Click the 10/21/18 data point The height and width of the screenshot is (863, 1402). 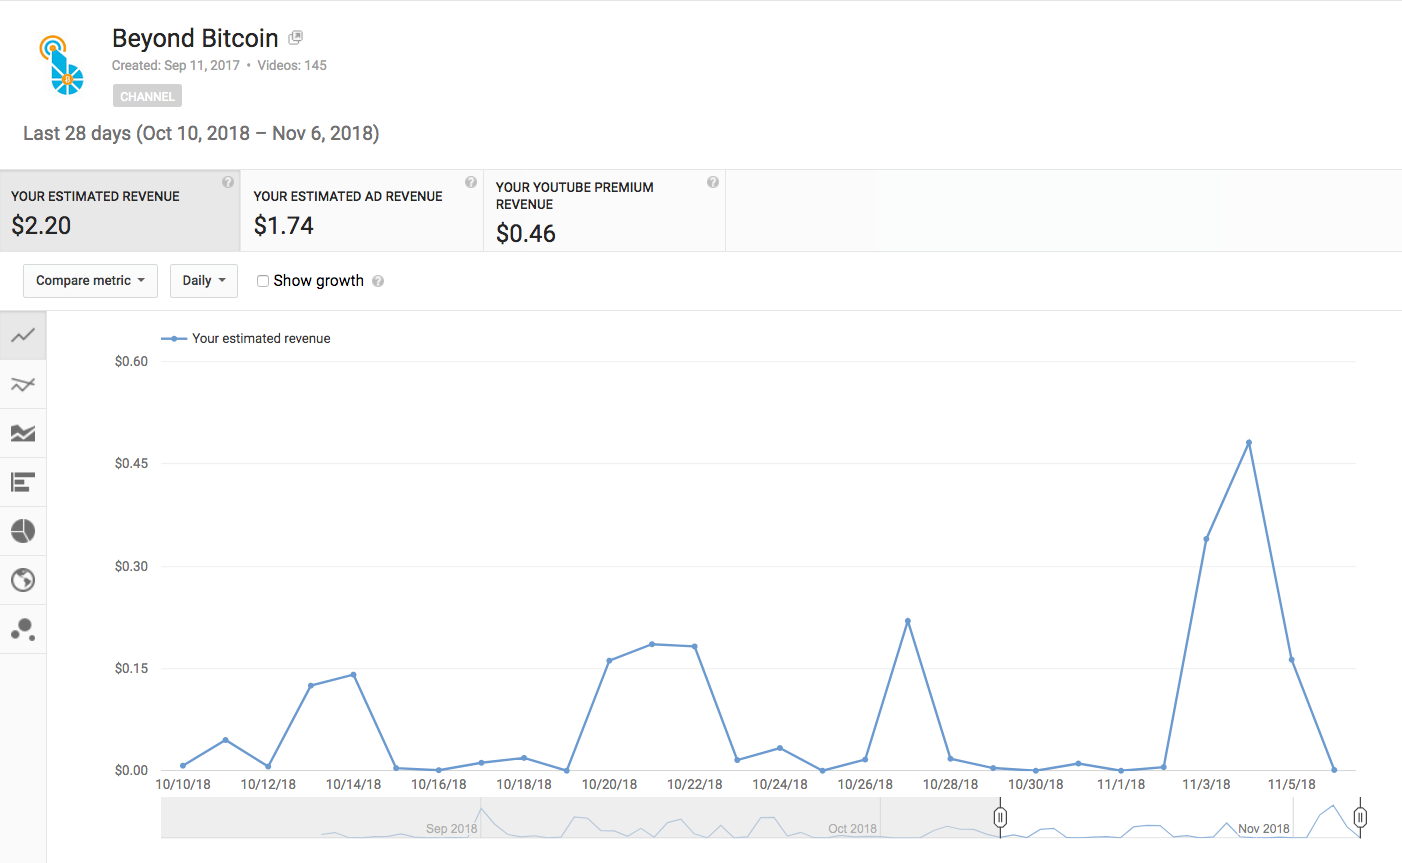click(652, 644)
